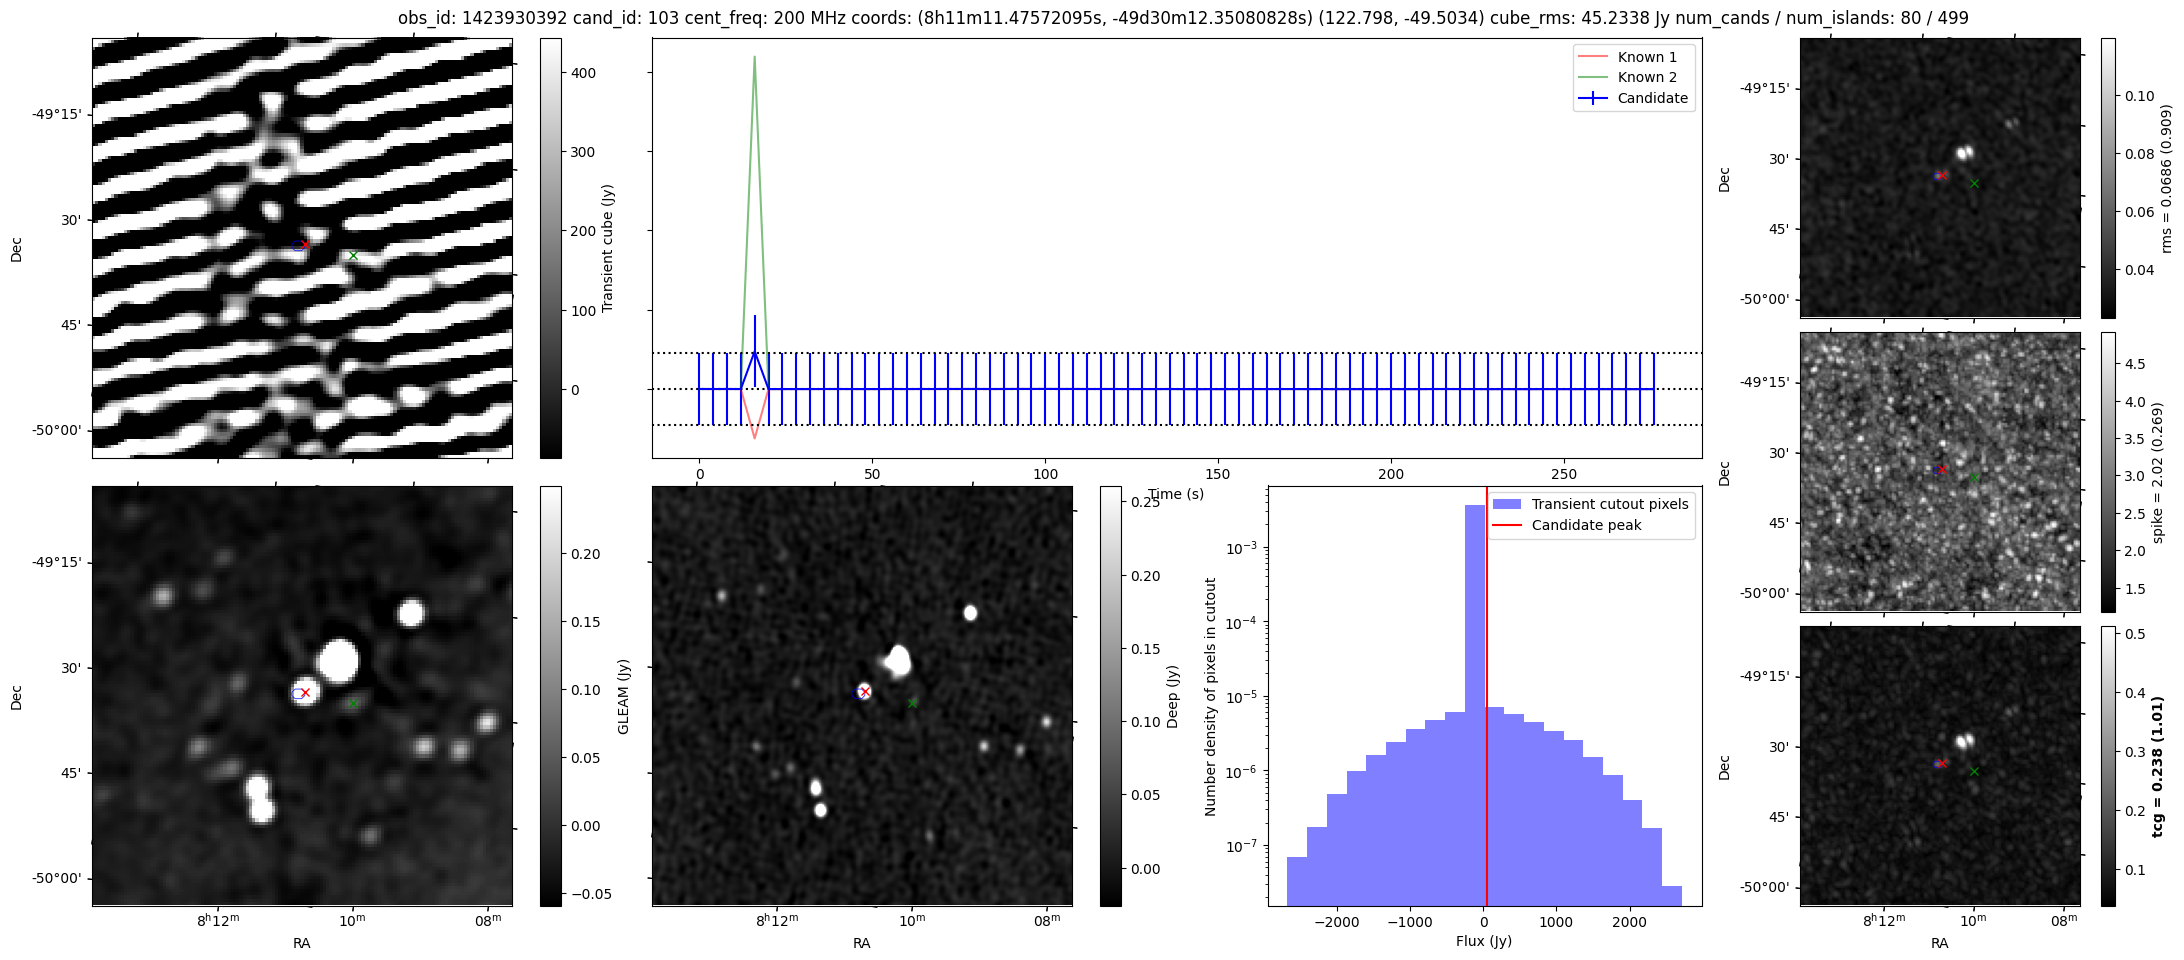Click the red X marker in the Deep image
Viewport: 2184px width, 960px height.
point(865,692)
